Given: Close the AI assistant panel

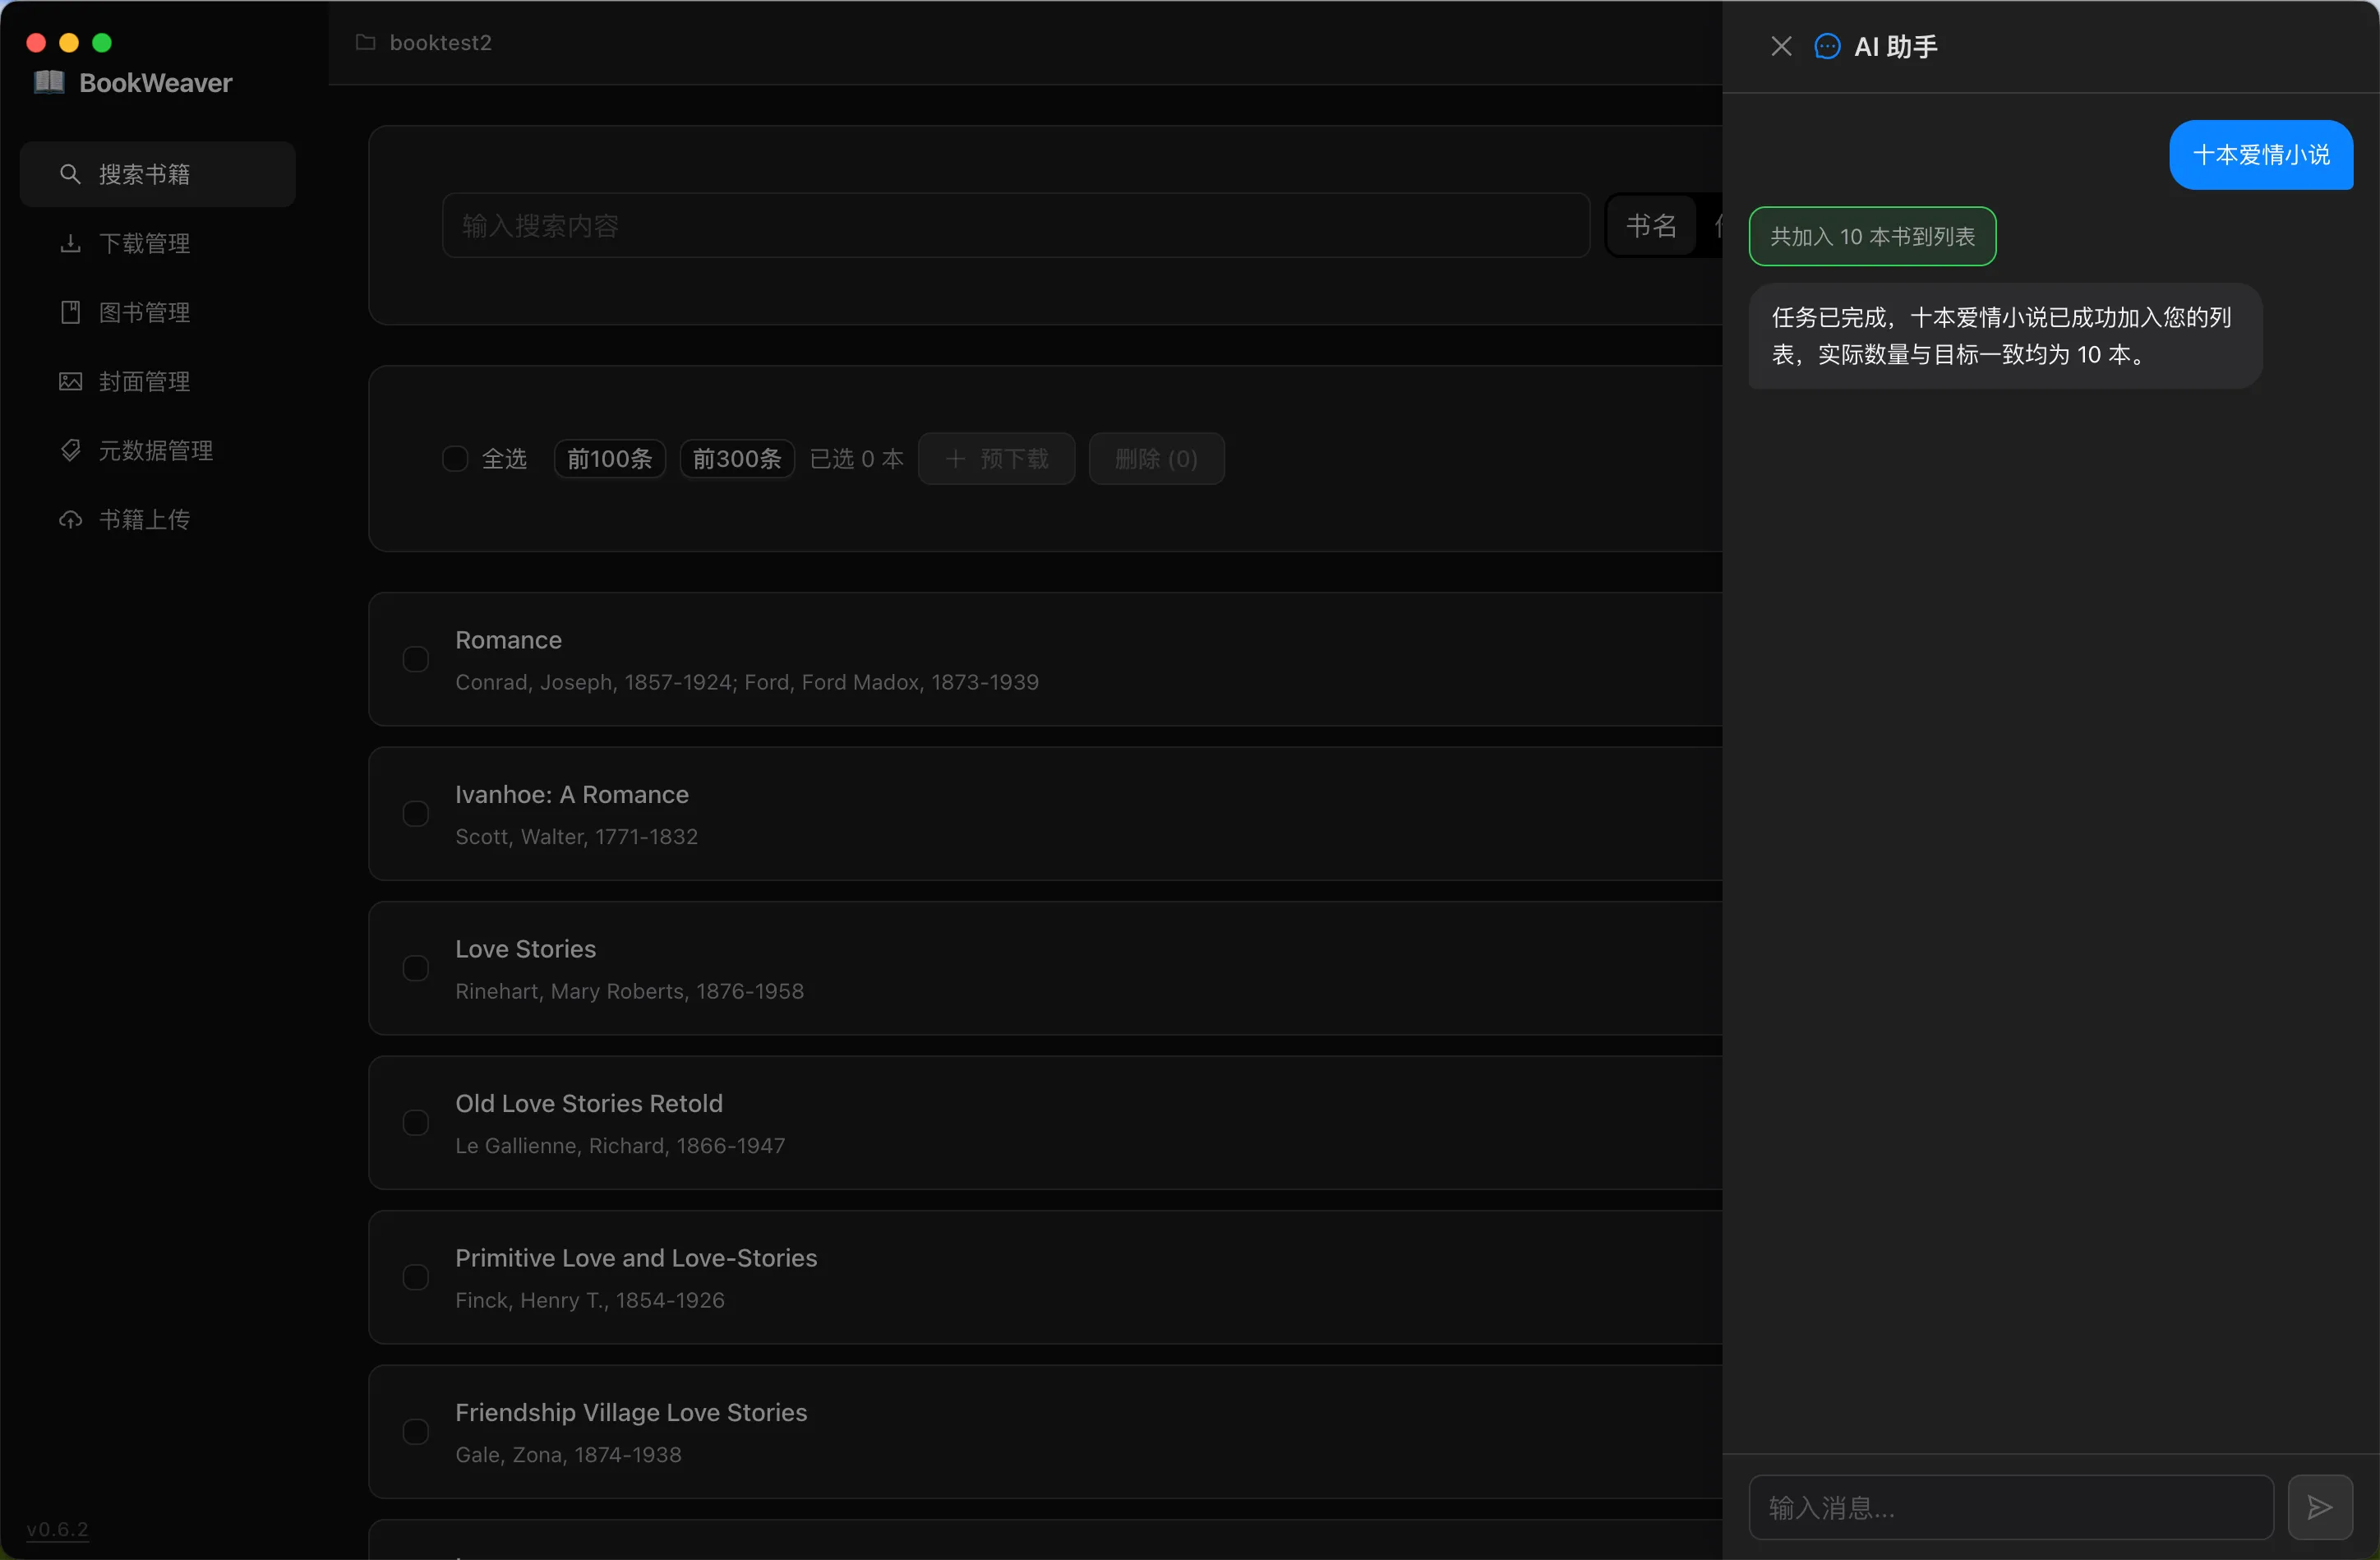Looking at the screenshot, I should (1780, 46).
